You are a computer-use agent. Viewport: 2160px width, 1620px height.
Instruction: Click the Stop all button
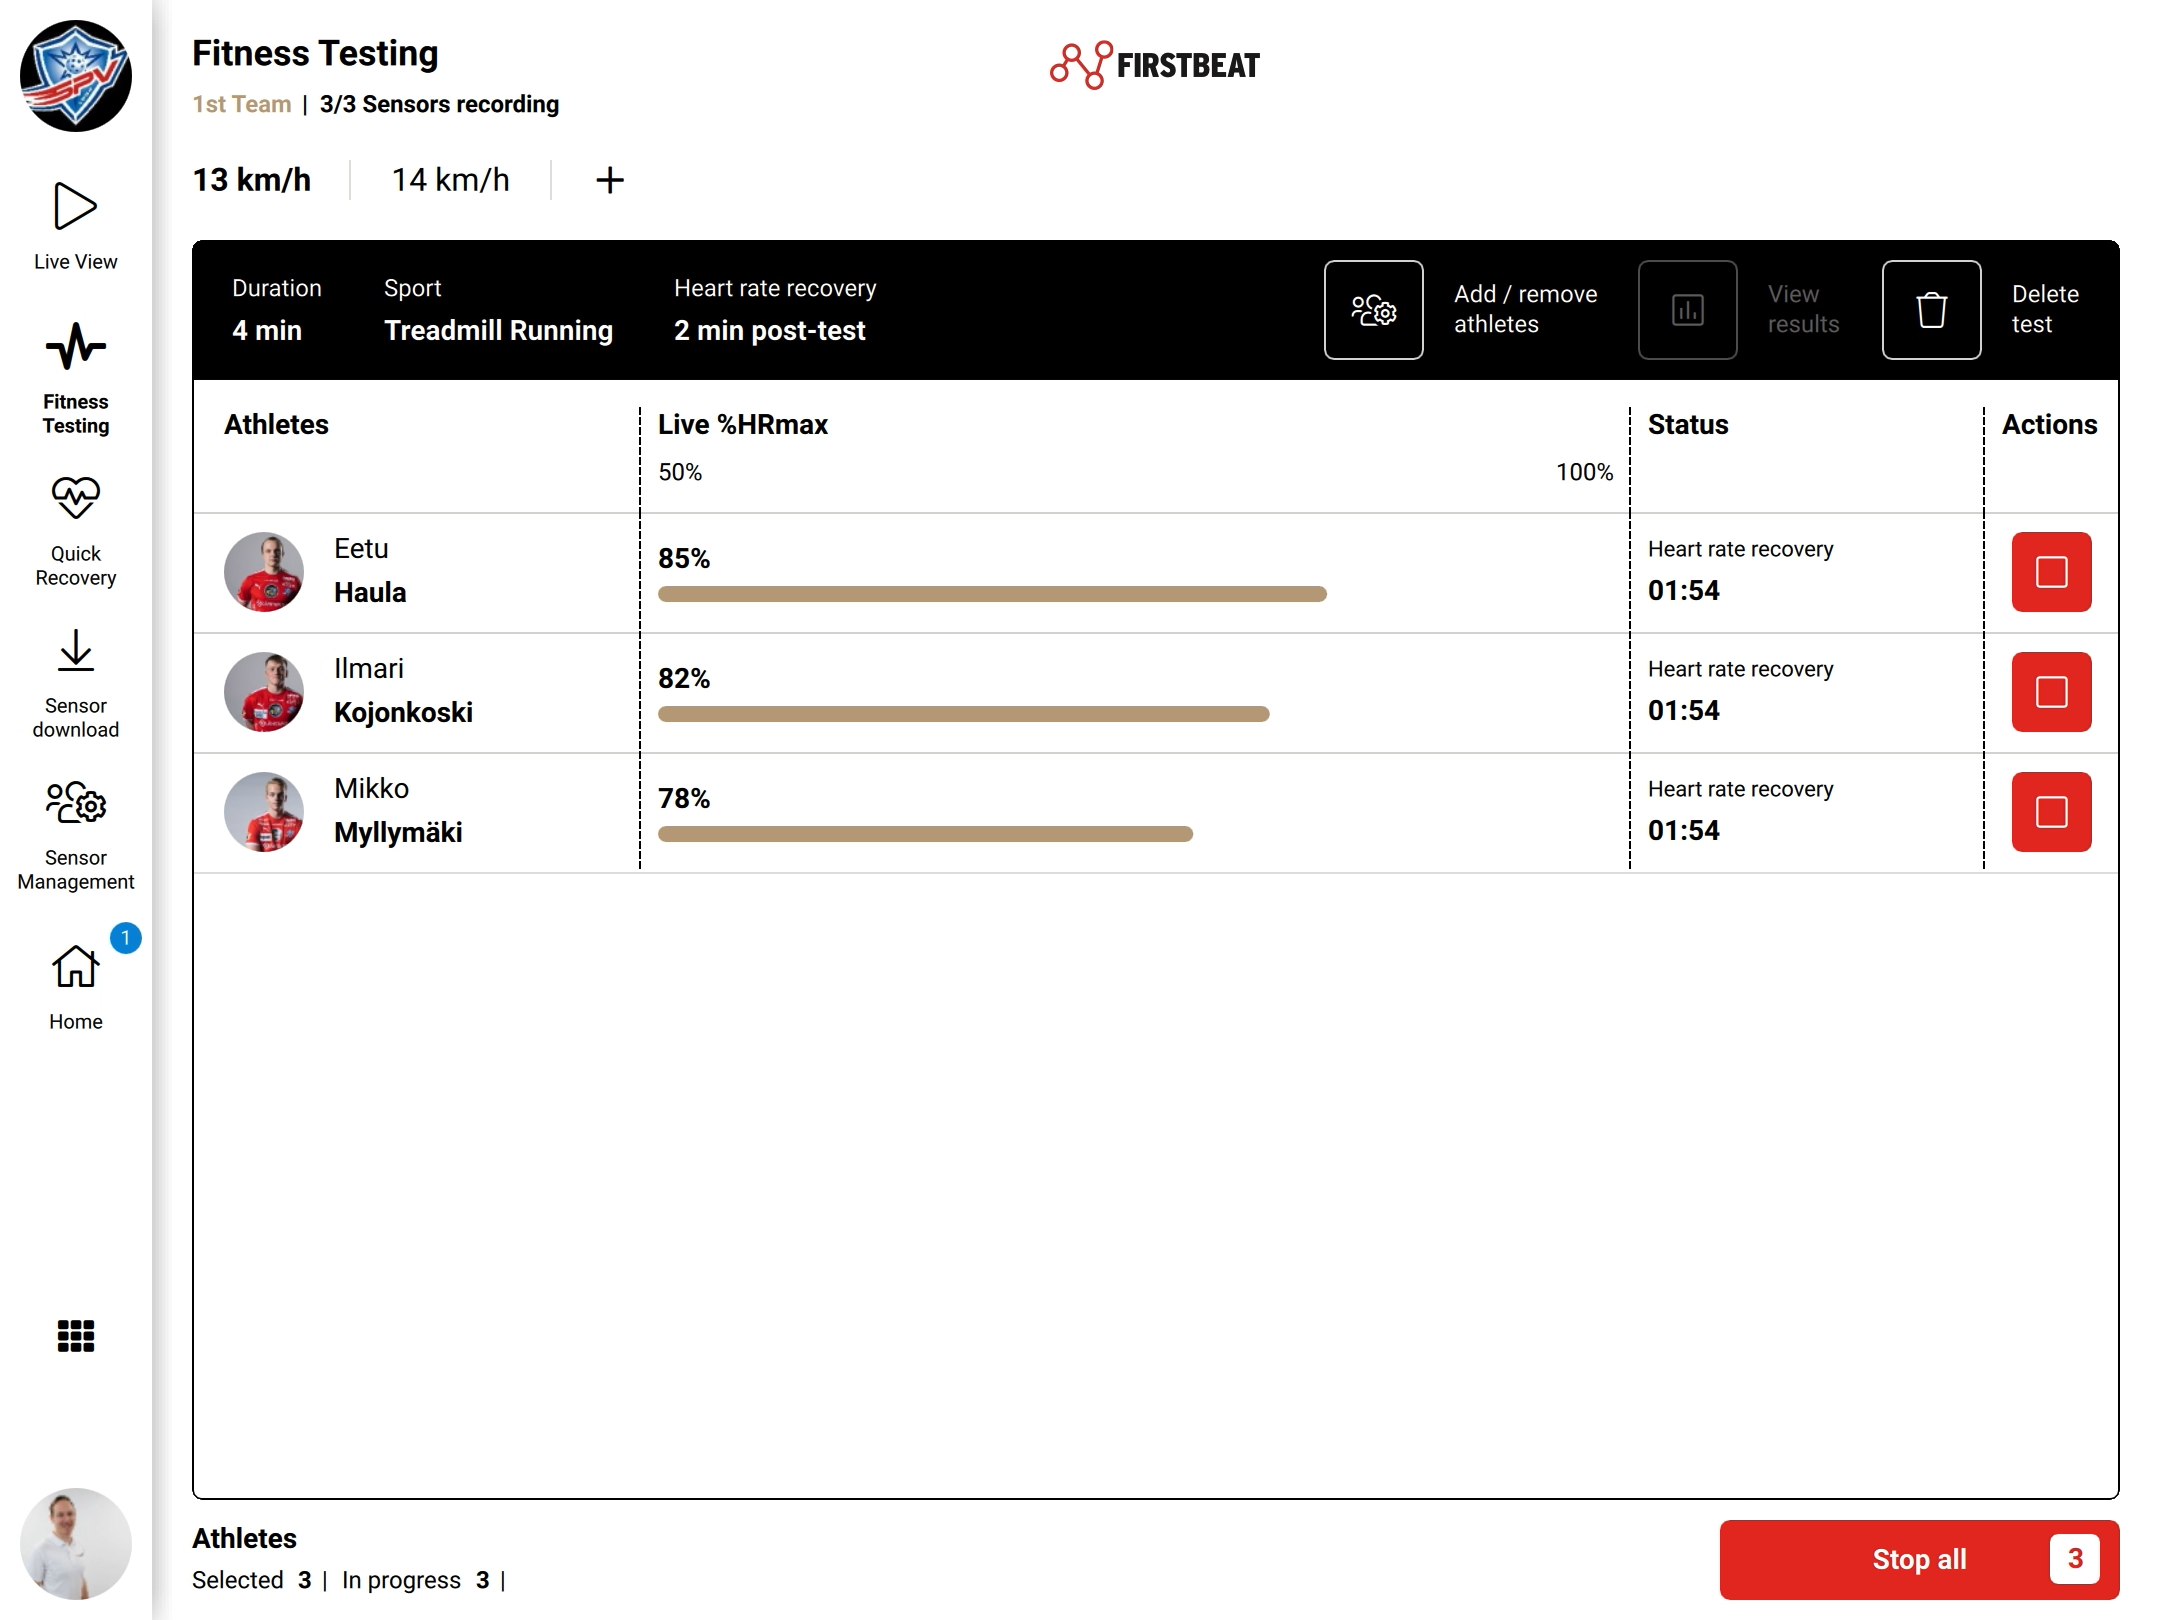click(1919, 1559)
